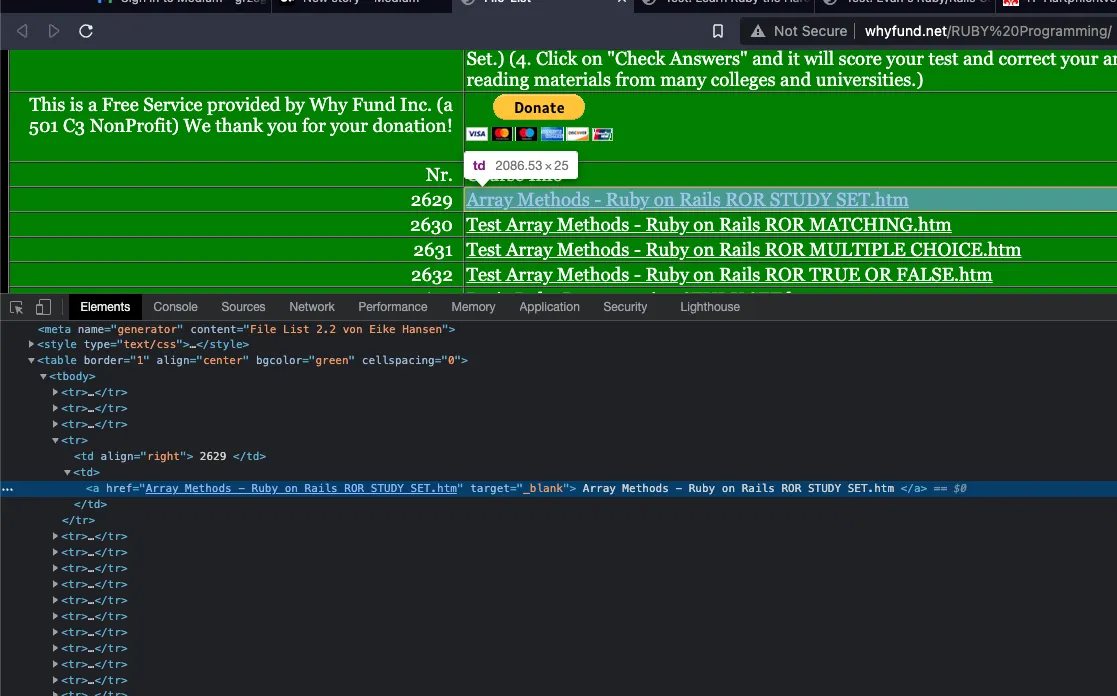Click the browser reload icon
Viewport: 1117px width, 696px height.
click(x=86, y=31)
